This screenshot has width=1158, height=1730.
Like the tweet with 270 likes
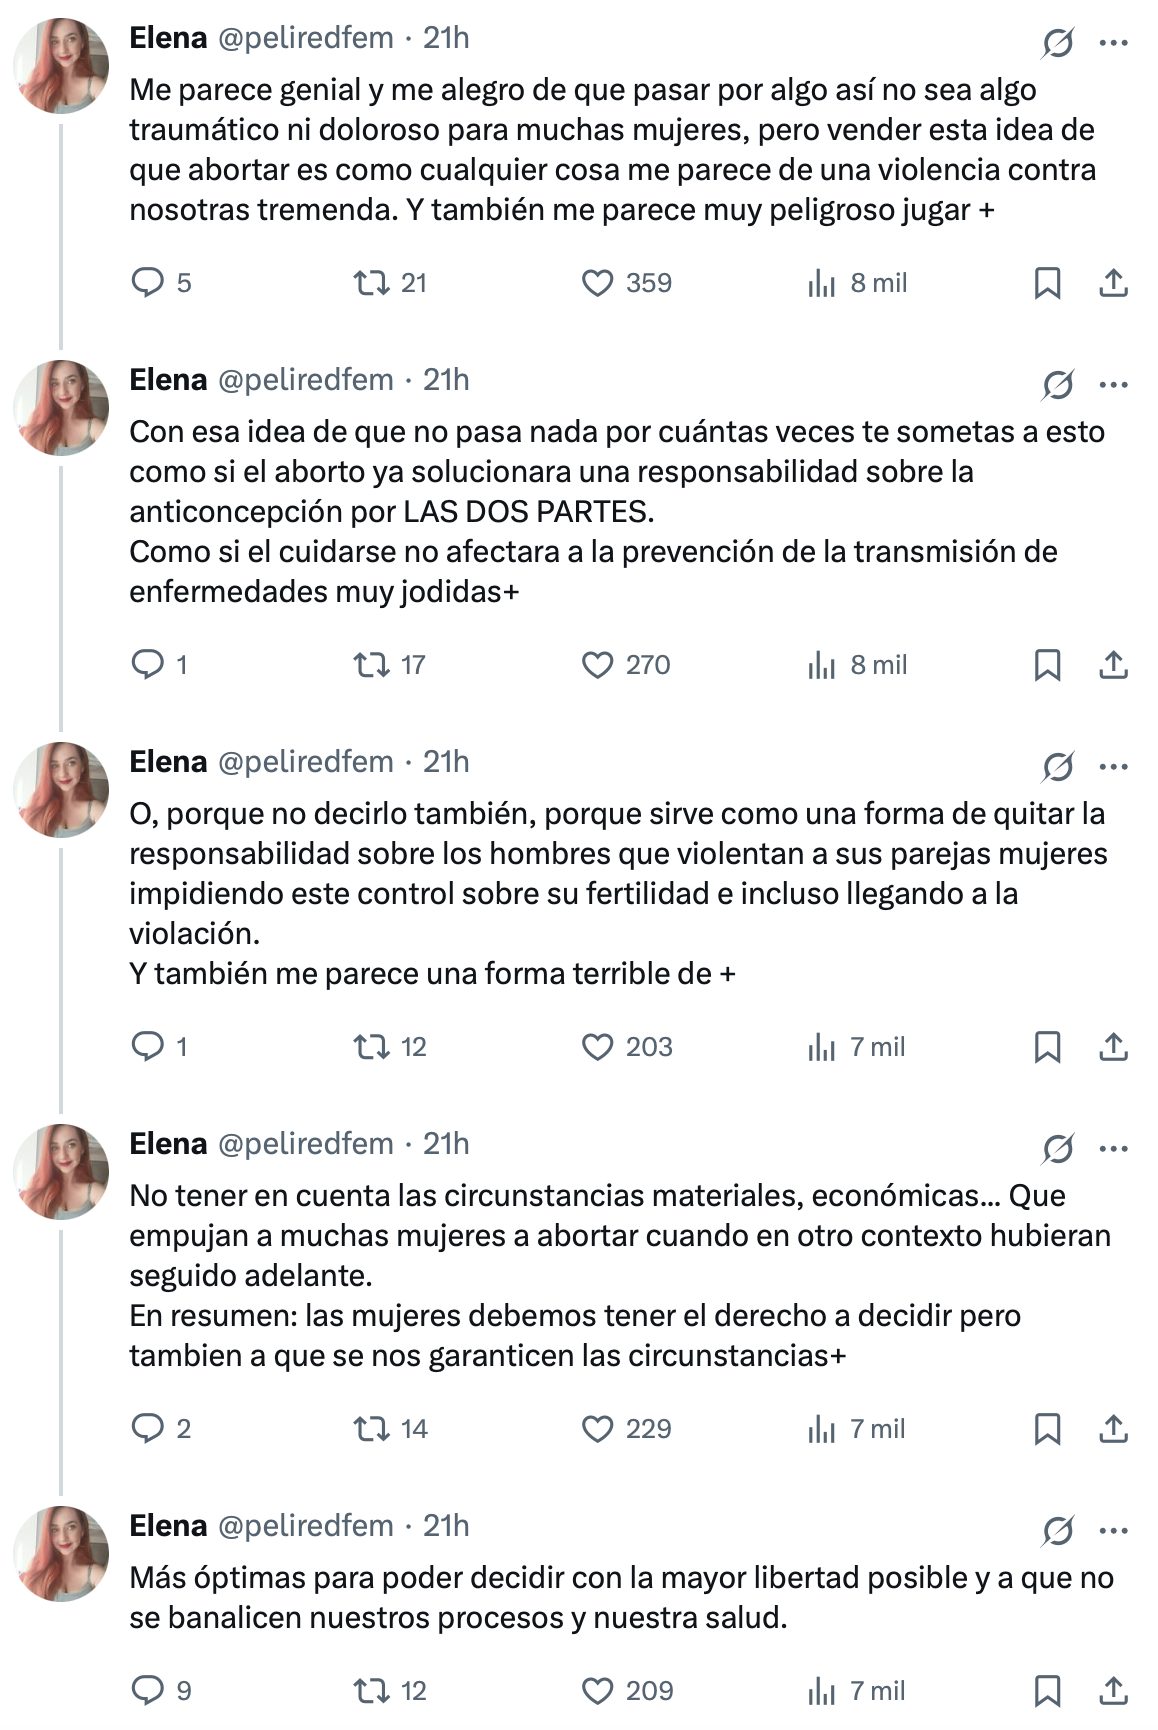(597, 665)
